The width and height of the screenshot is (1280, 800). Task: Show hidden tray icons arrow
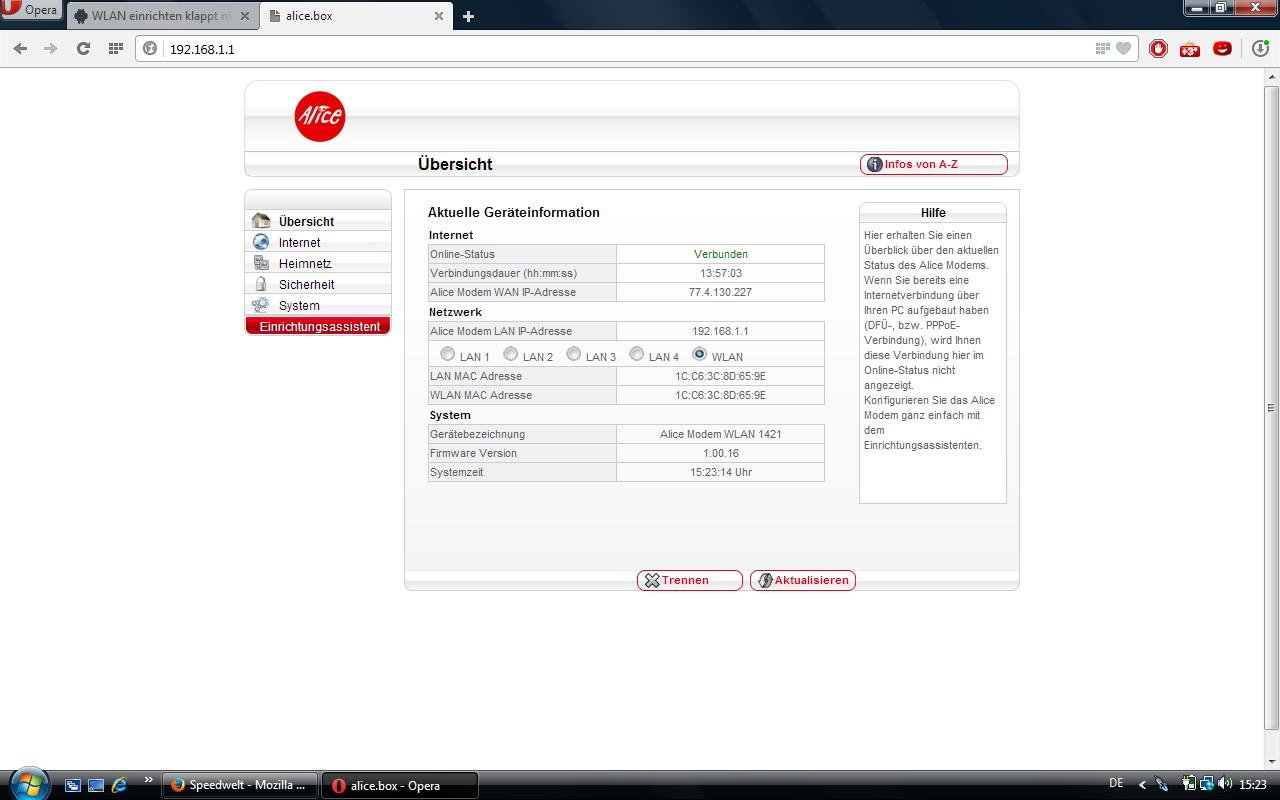click(1142, 785)
